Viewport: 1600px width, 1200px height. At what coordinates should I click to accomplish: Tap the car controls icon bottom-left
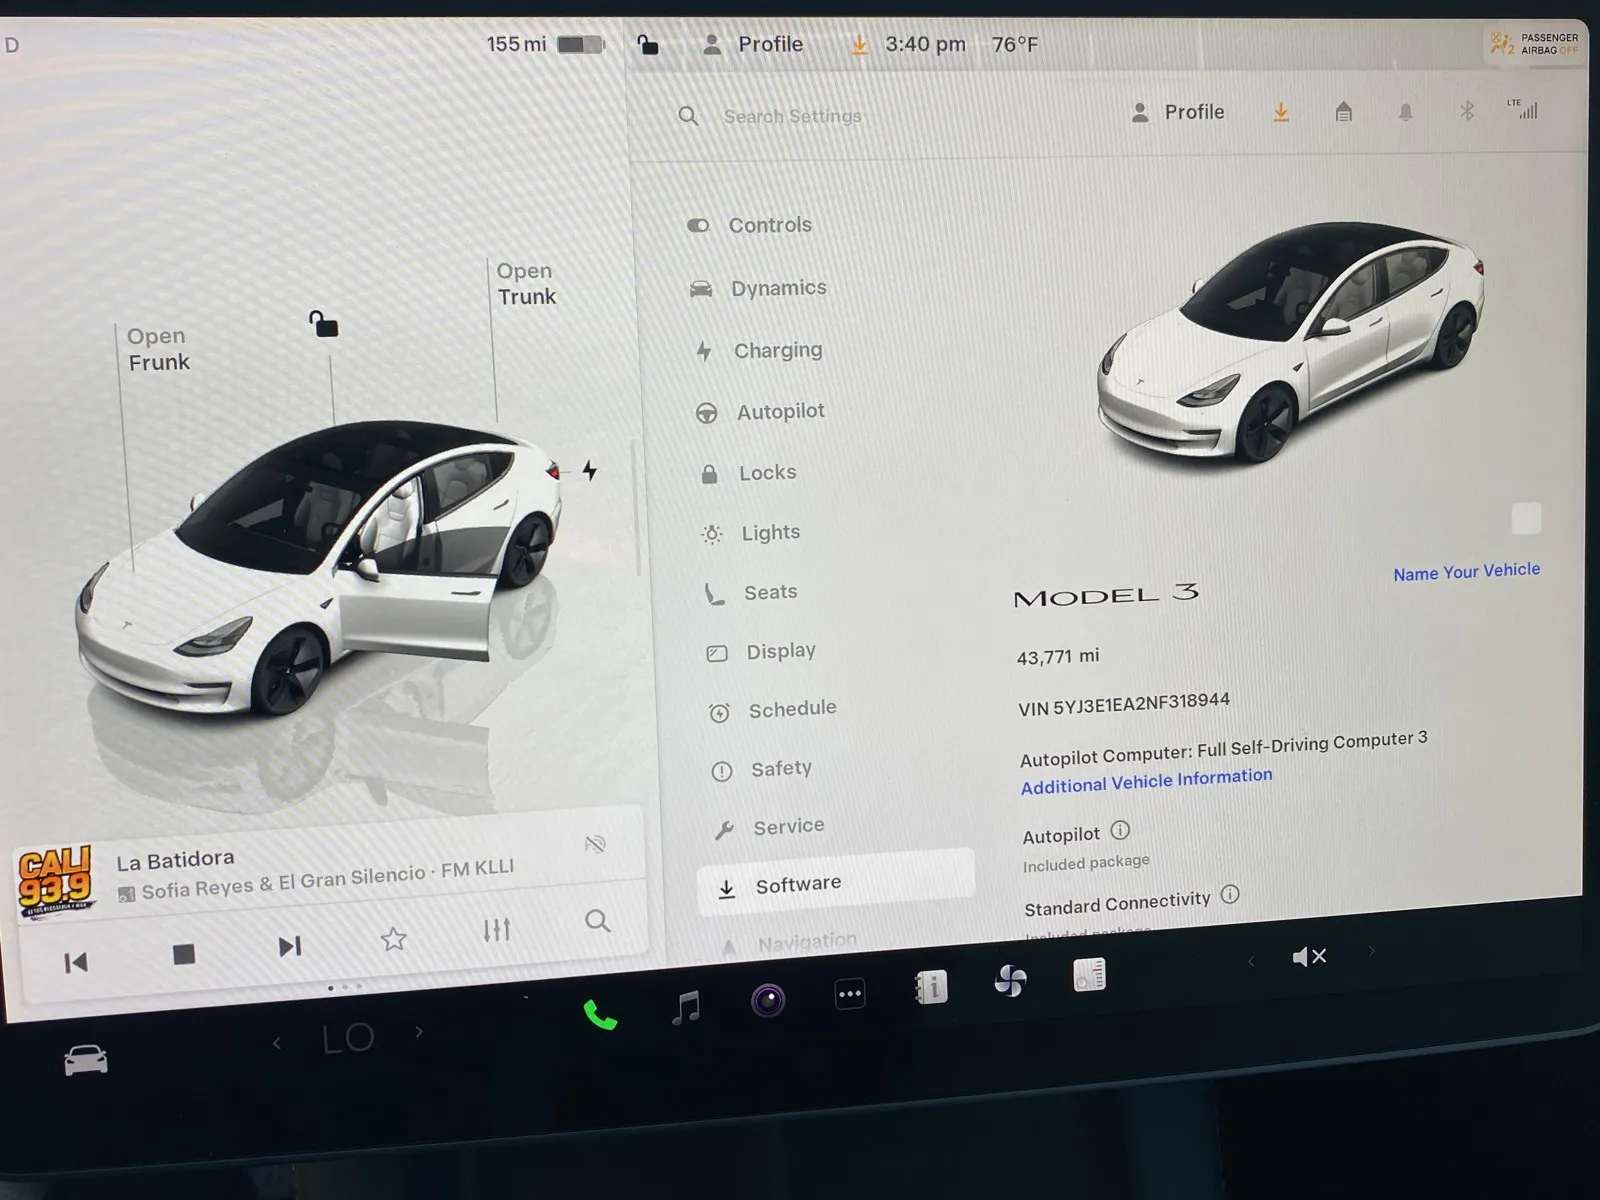[x=86, y=1060]
